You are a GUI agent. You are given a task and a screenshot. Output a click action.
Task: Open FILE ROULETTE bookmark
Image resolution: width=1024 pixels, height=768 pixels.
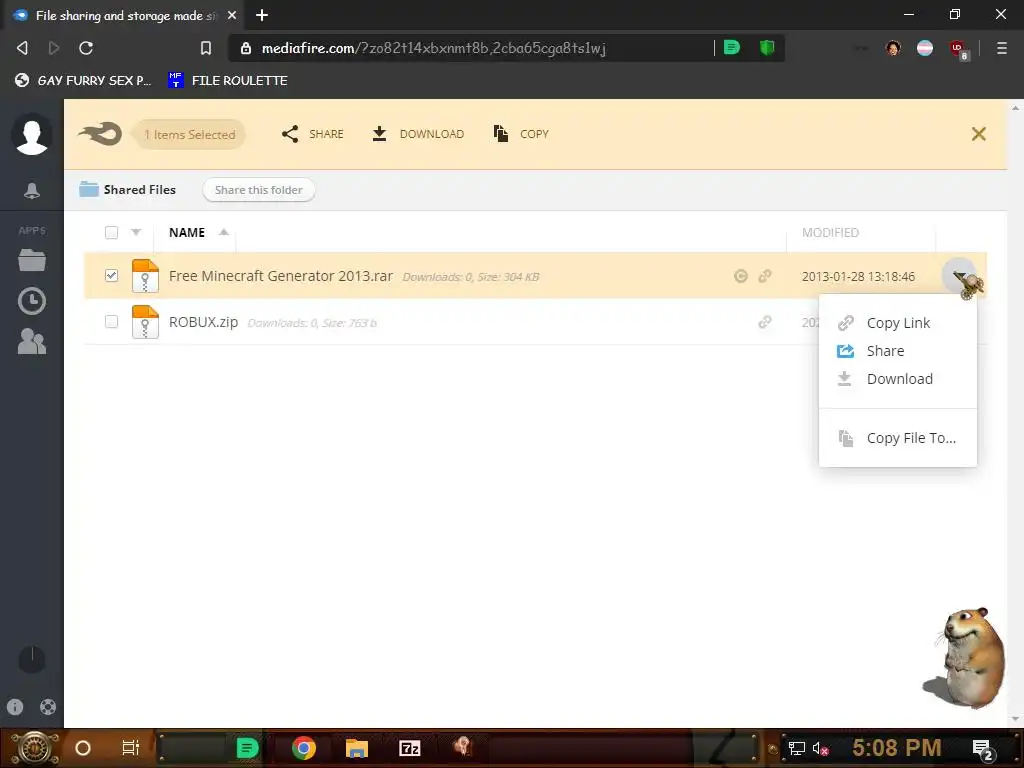point(228,80)
